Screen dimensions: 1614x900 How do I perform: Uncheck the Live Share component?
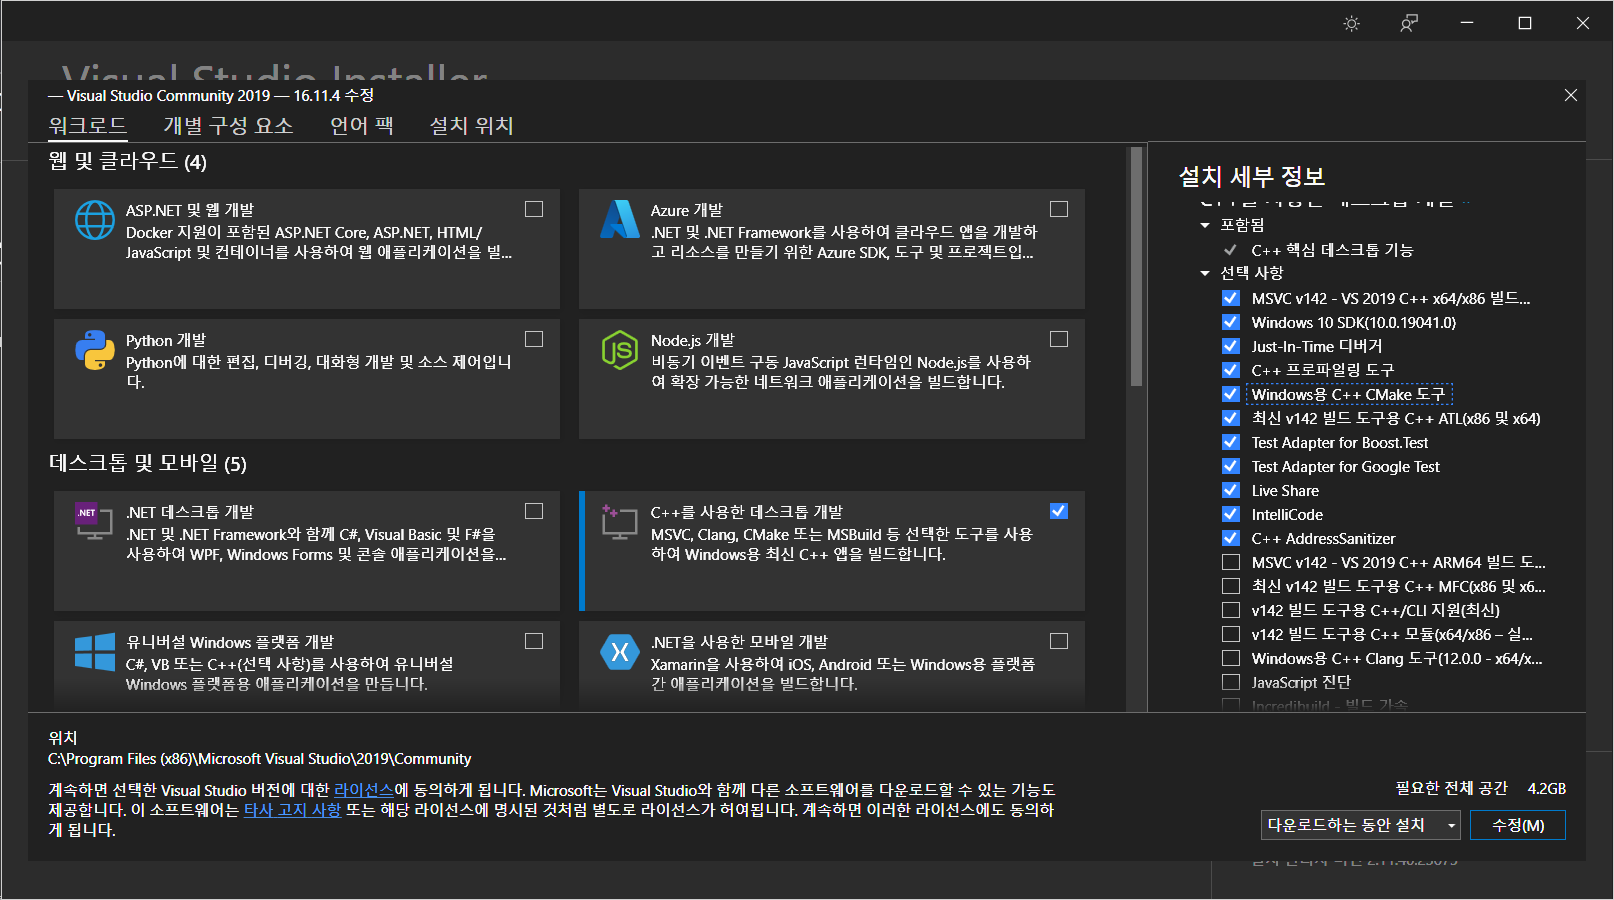tap(1231, 490)
